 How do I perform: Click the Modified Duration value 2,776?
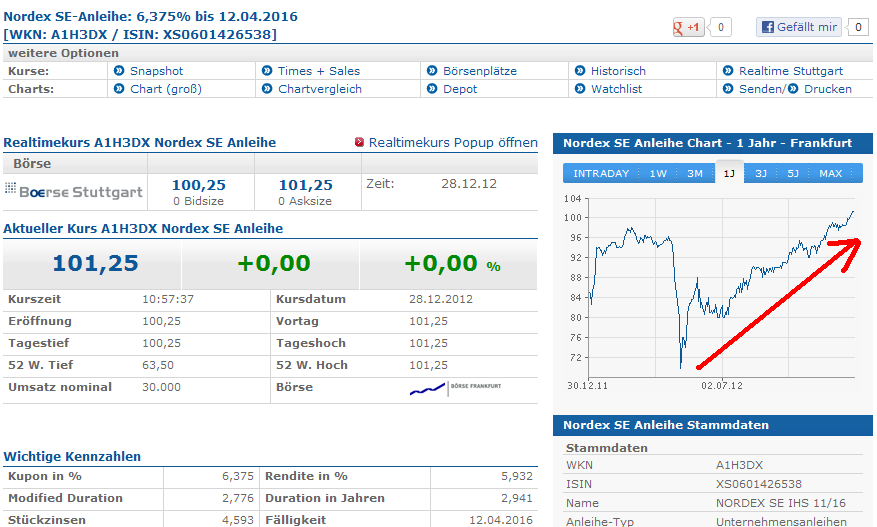point(238,498)
